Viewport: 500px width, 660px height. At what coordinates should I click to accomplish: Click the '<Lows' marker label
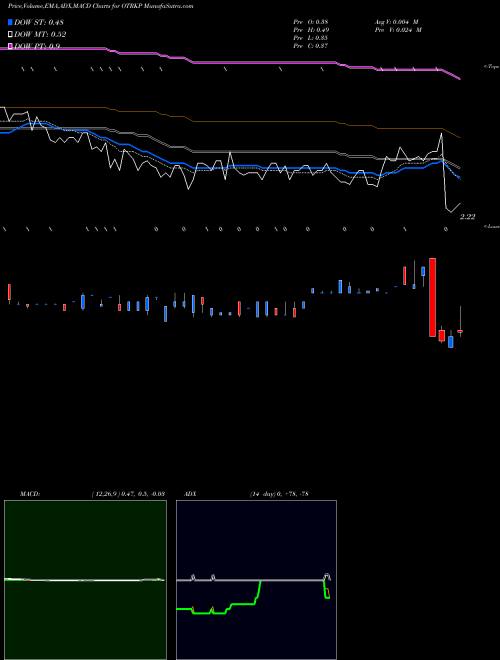(x=491, y=226)
